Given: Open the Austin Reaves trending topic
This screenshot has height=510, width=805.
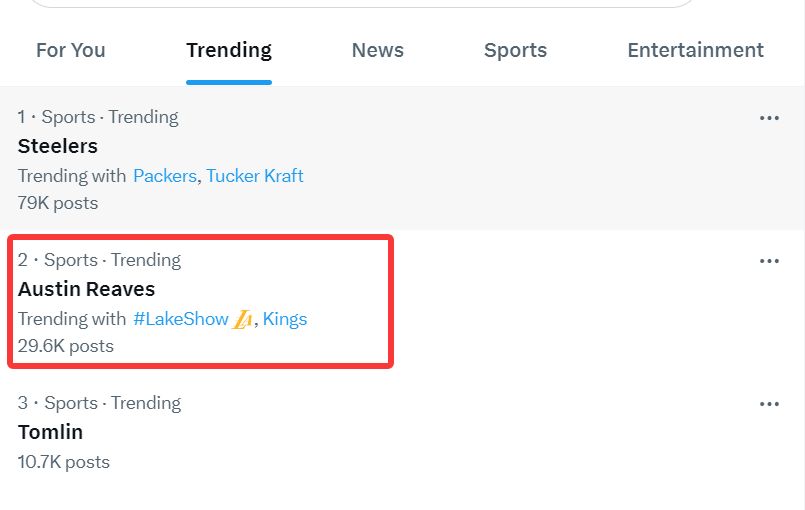Looking at the screenshot, I should pos(86,289).
